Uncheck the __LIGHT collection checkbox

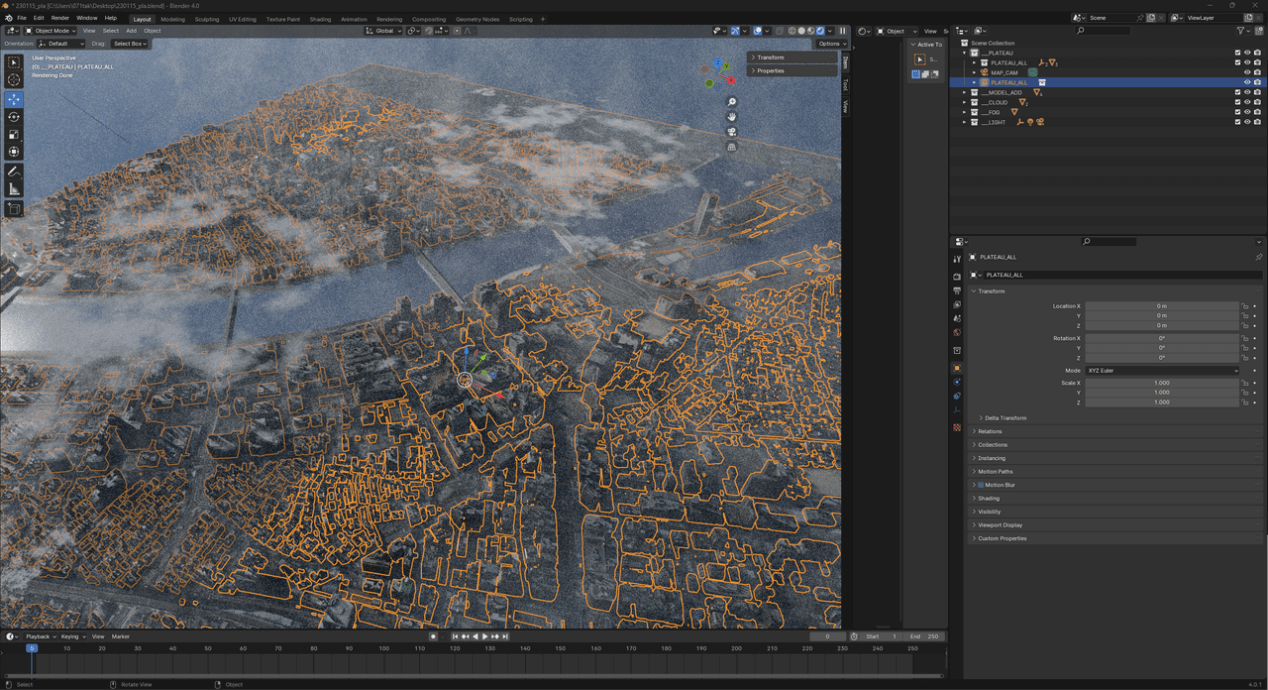point(1238,122)
